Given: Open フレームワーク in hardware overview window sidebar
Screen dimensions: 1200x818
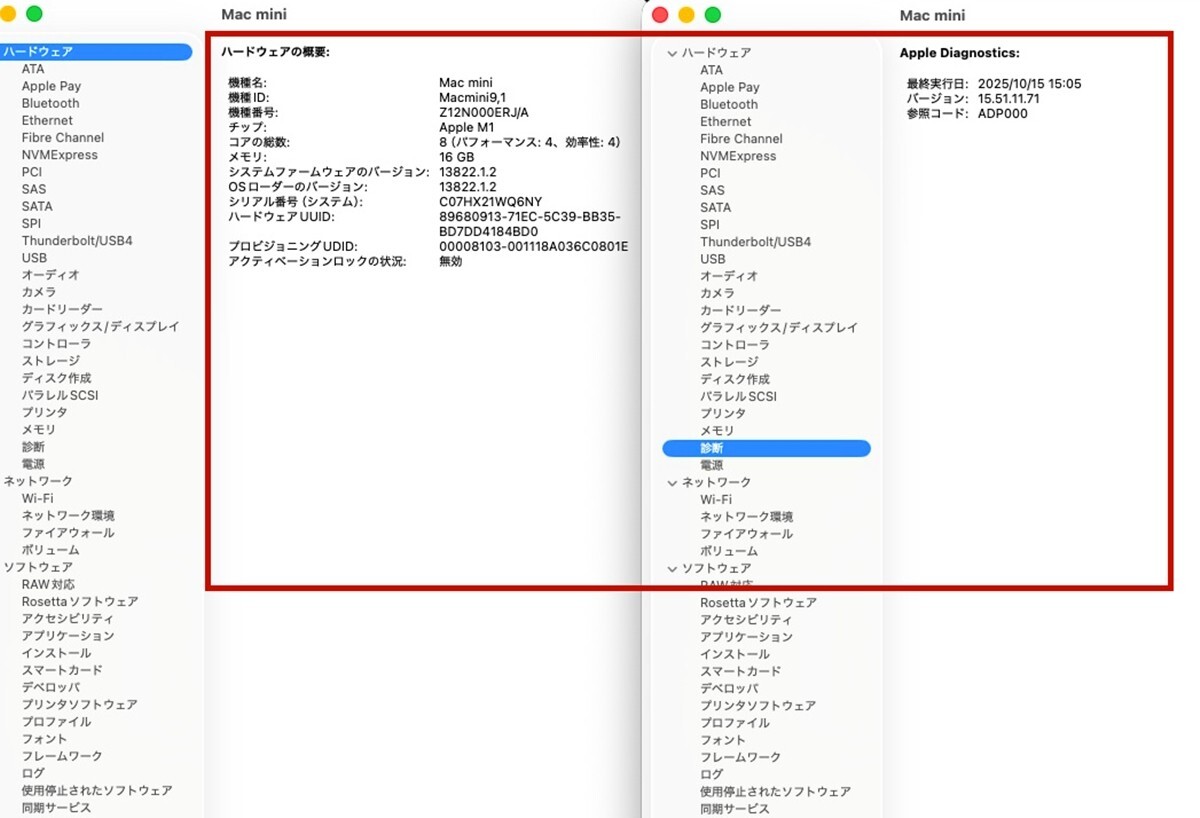Looking at the screenshot, I should click(x=62, y=756).
